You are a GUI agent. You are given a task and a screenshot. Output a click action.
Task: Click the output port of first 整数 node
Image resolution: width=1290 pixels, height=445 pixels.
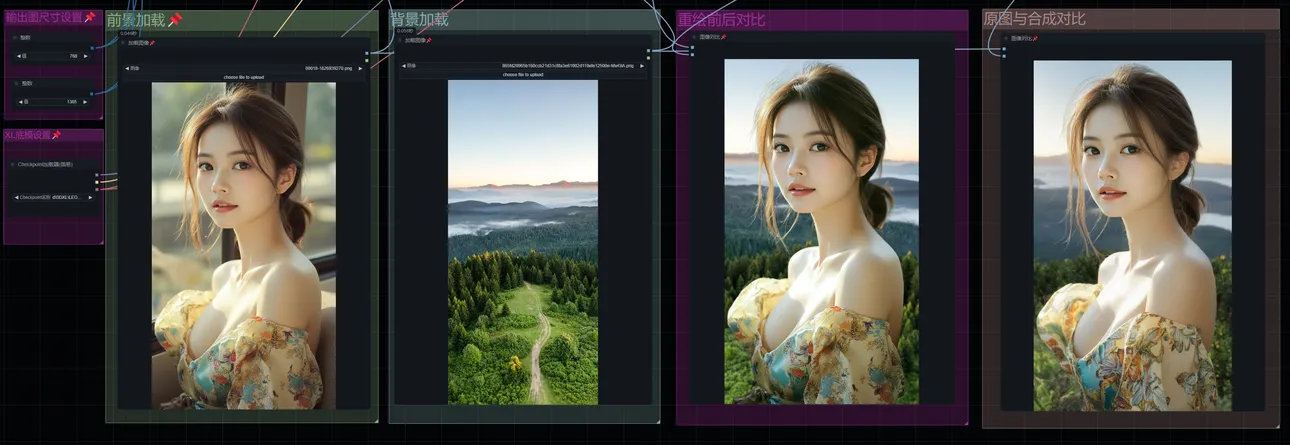(92, 47)
